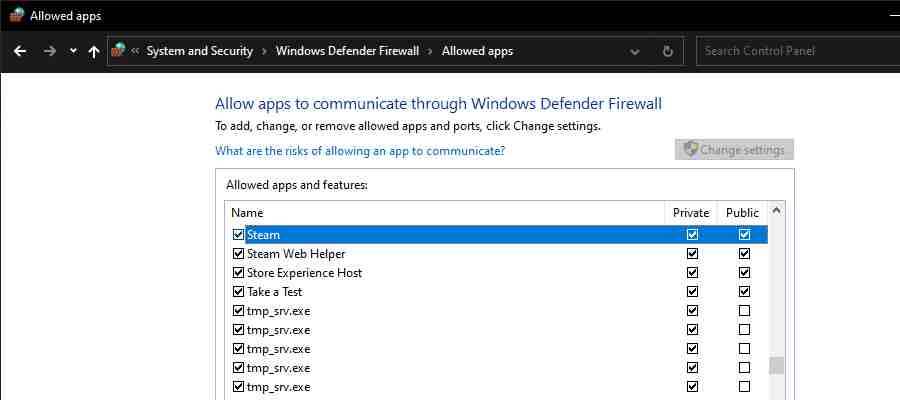Toggle Public checkbox for Steam Web Helper
This screenshot has height=400, width=900.
coord(744,253)
